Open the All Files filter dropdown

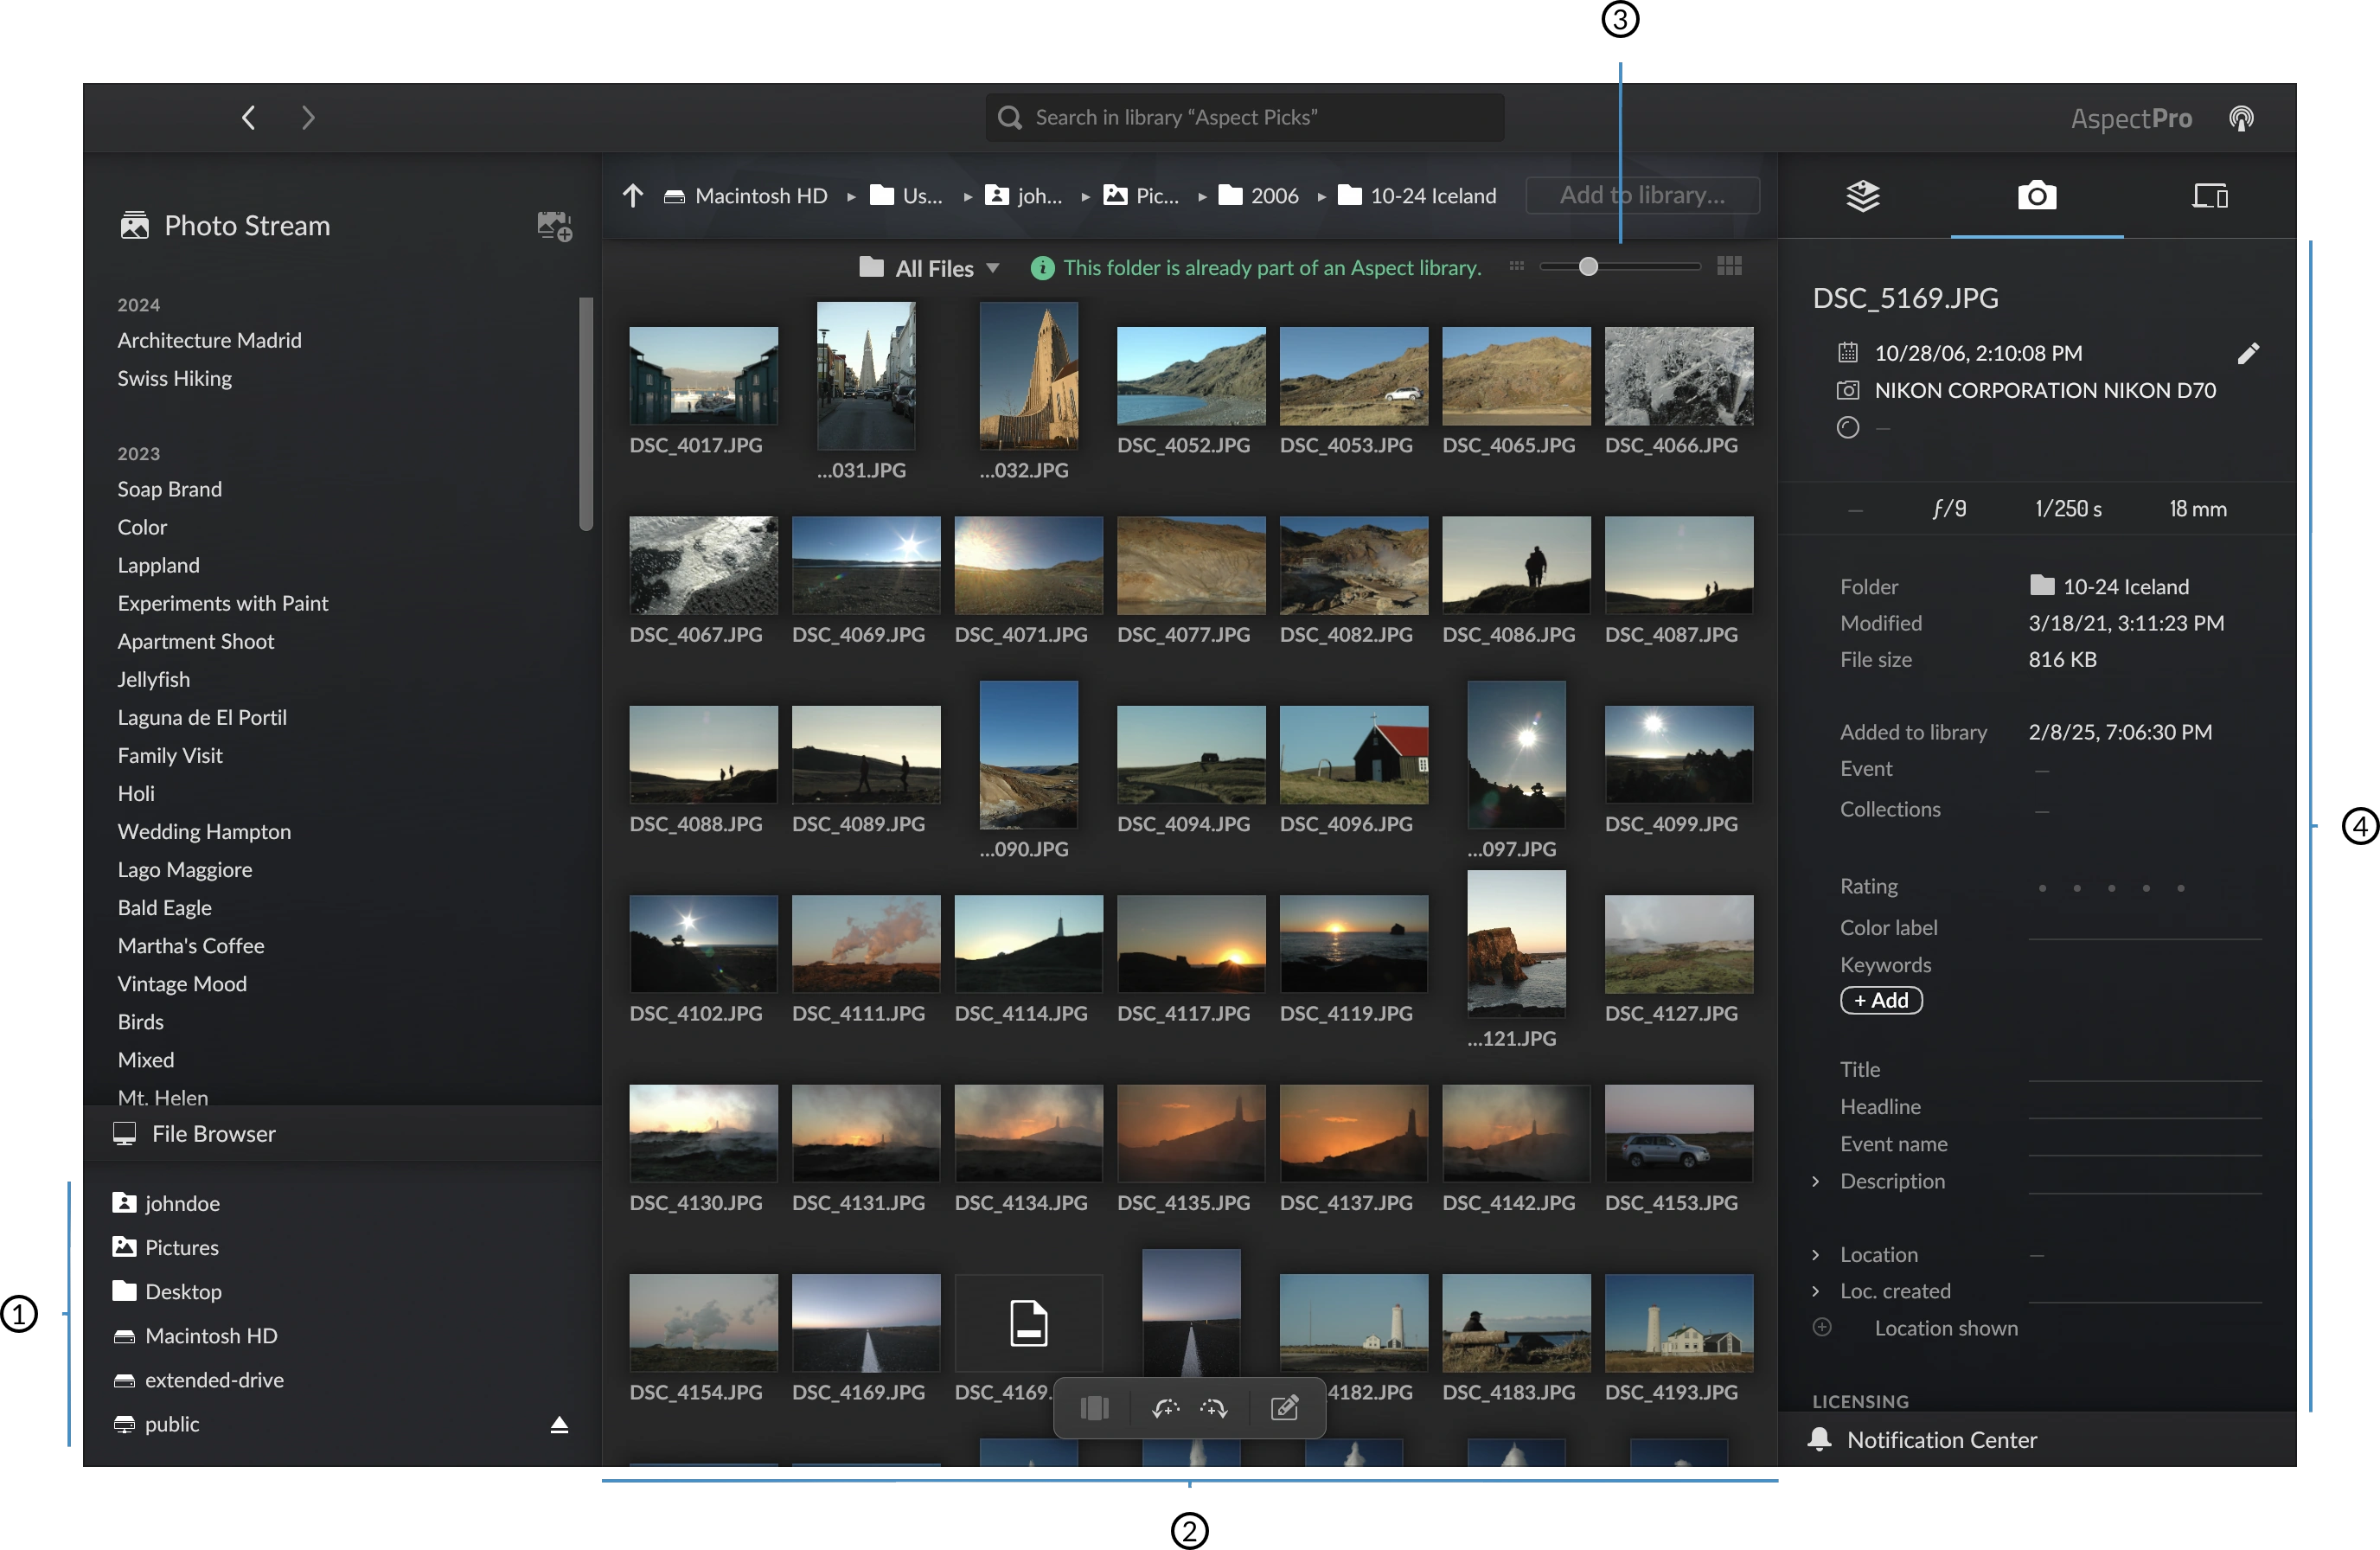click(x=929, y=268)
